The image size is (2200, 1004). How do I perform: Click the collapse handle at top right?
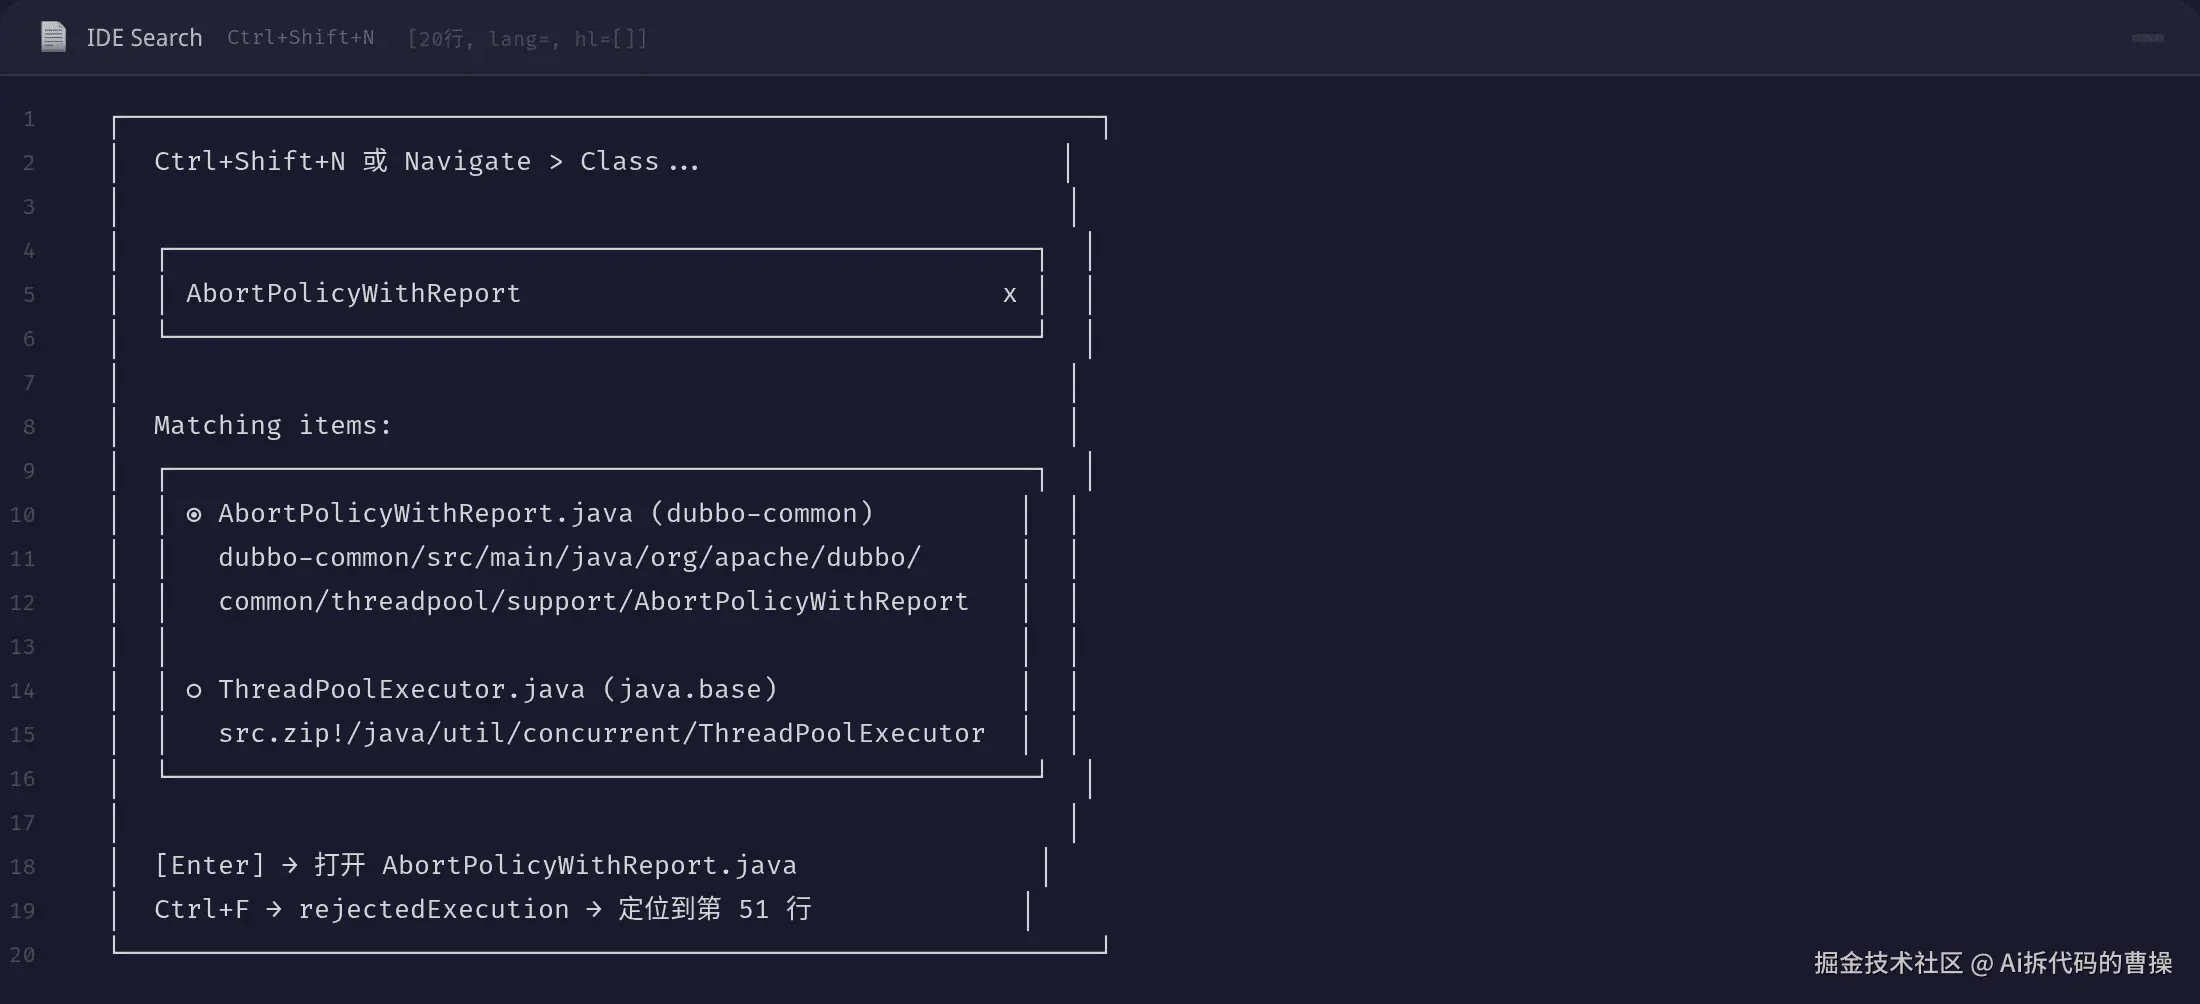(x=2147, y=38)
